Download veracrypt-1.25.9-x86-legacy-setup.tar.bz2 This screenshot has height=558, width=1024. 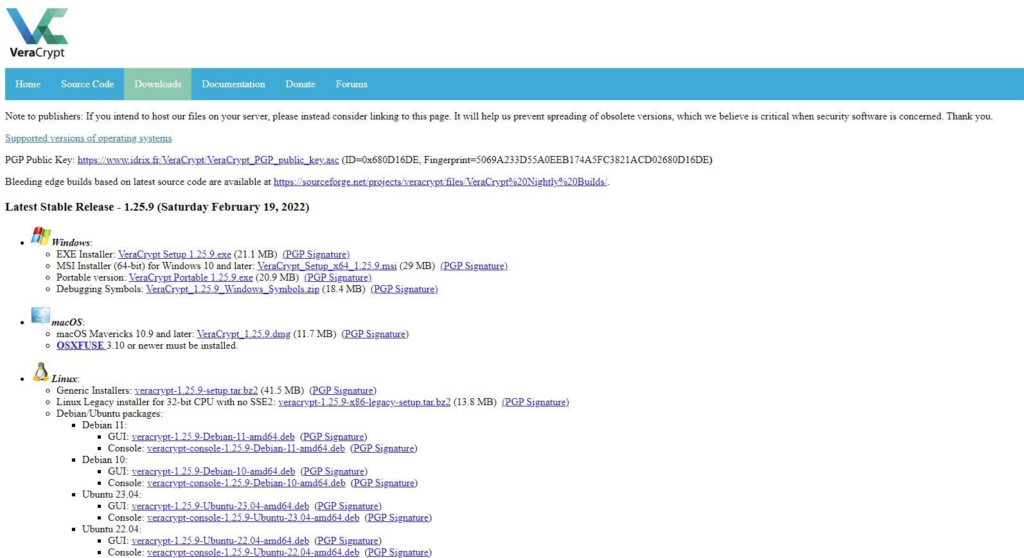tap(364, 402)
